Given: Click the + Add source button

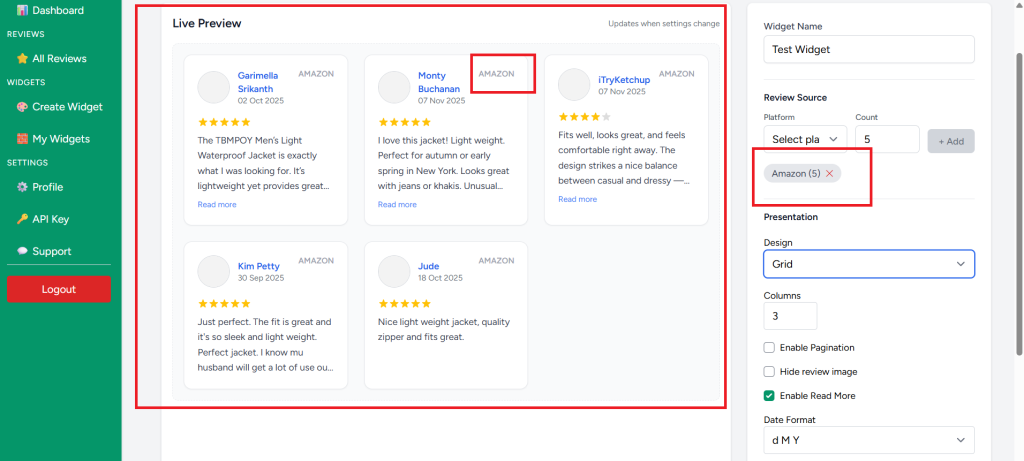Looking at the screenshot, I should 950,141.
